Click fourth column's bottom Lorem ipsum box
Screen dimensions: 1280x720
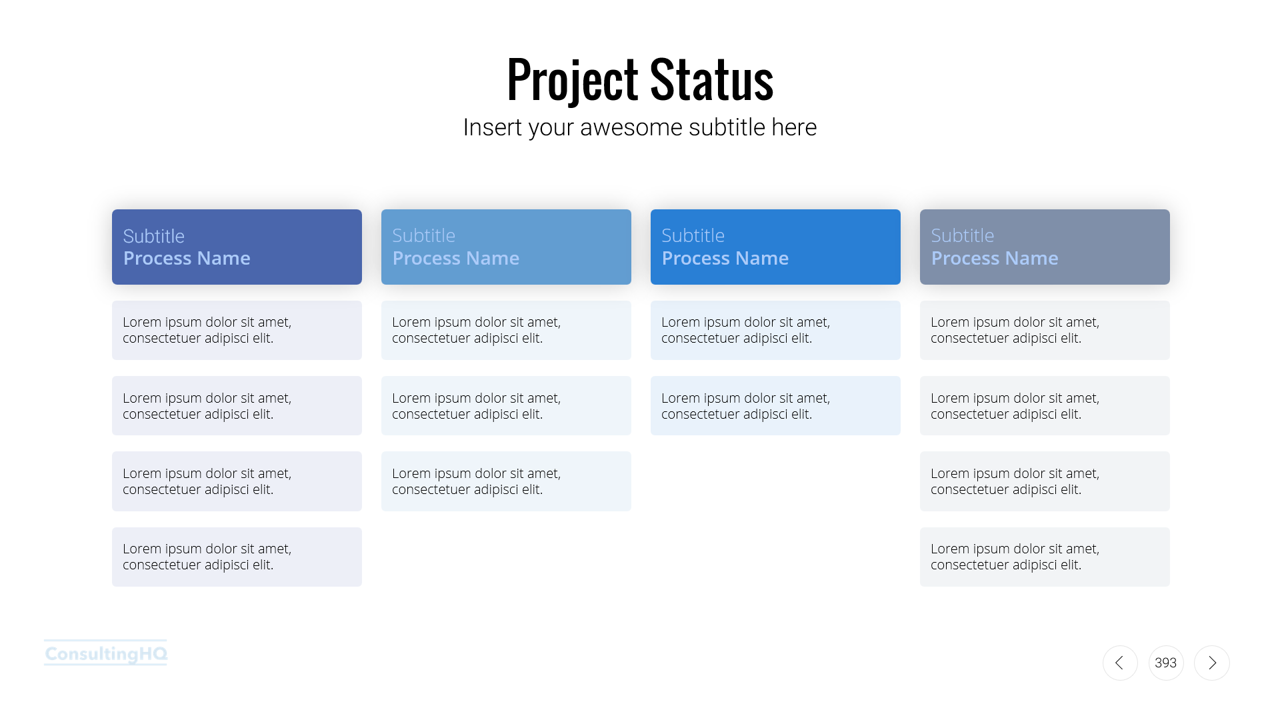1044,557
